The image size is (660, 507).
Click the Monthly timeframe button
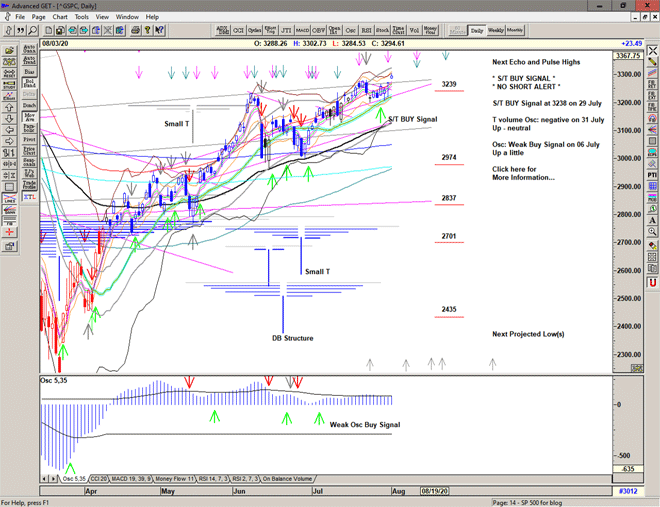pos(515,30)
